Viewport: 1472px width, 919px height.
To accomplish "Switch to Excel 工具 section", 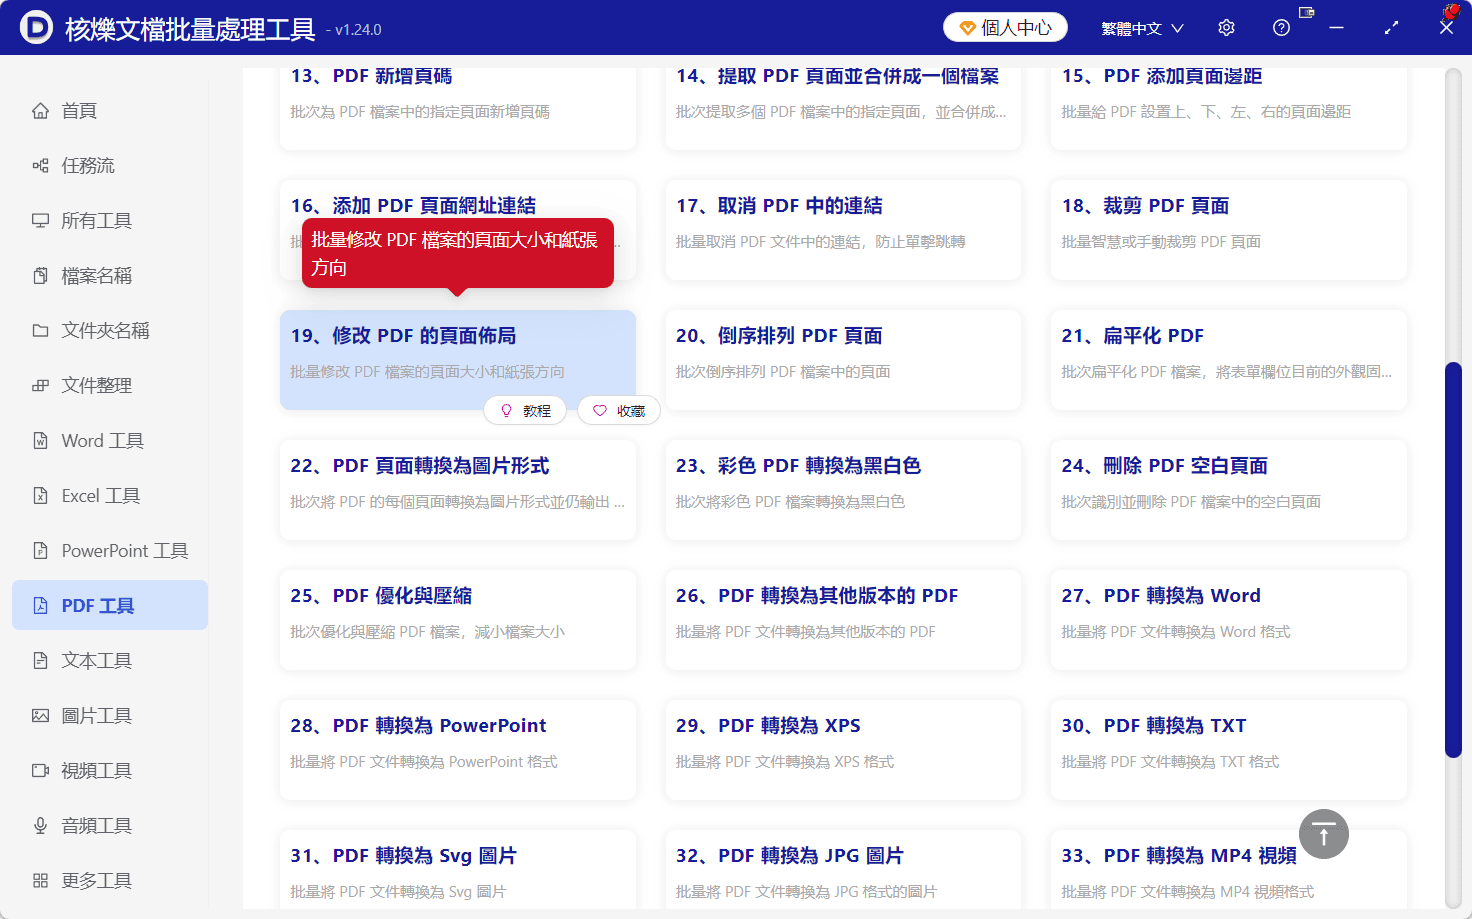I will [x=110, y=496].
